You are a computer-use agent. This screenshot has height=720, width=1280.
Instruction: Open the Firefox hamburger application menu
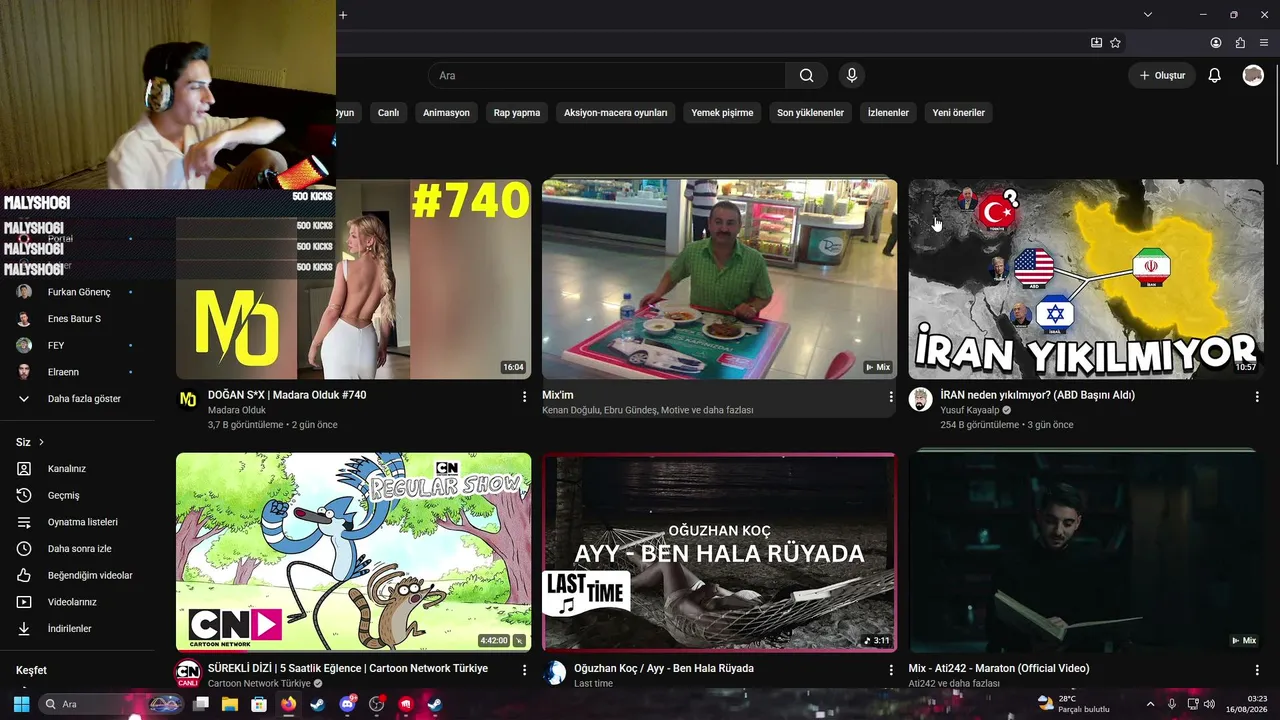coord(1264,43)
